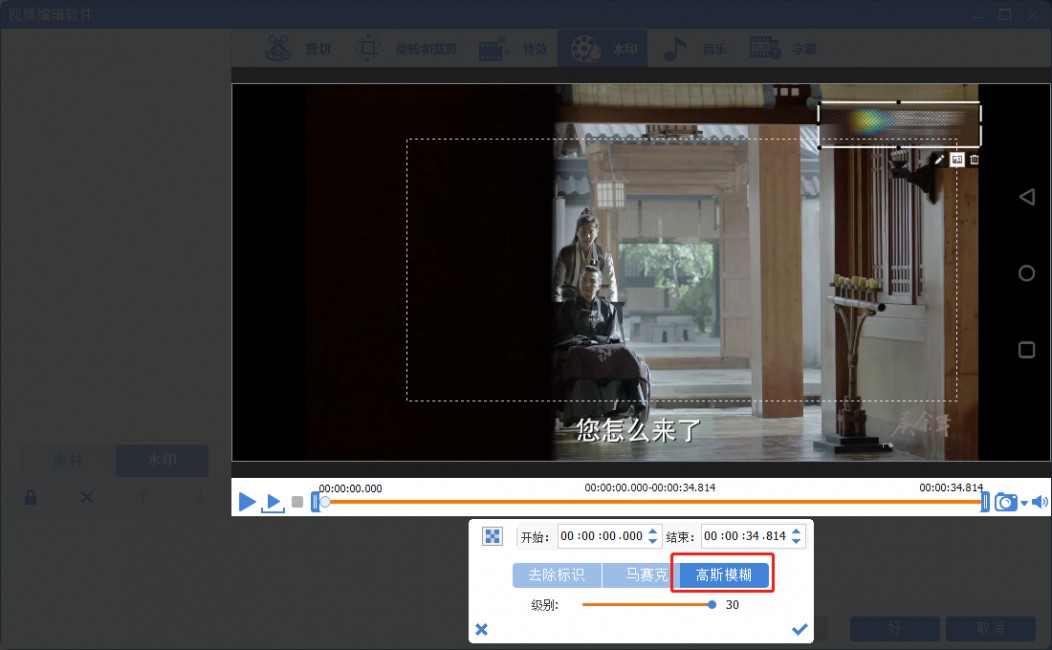Click the image icon under the watermark box
The image size is (1052, 650).
click(957, 160)
